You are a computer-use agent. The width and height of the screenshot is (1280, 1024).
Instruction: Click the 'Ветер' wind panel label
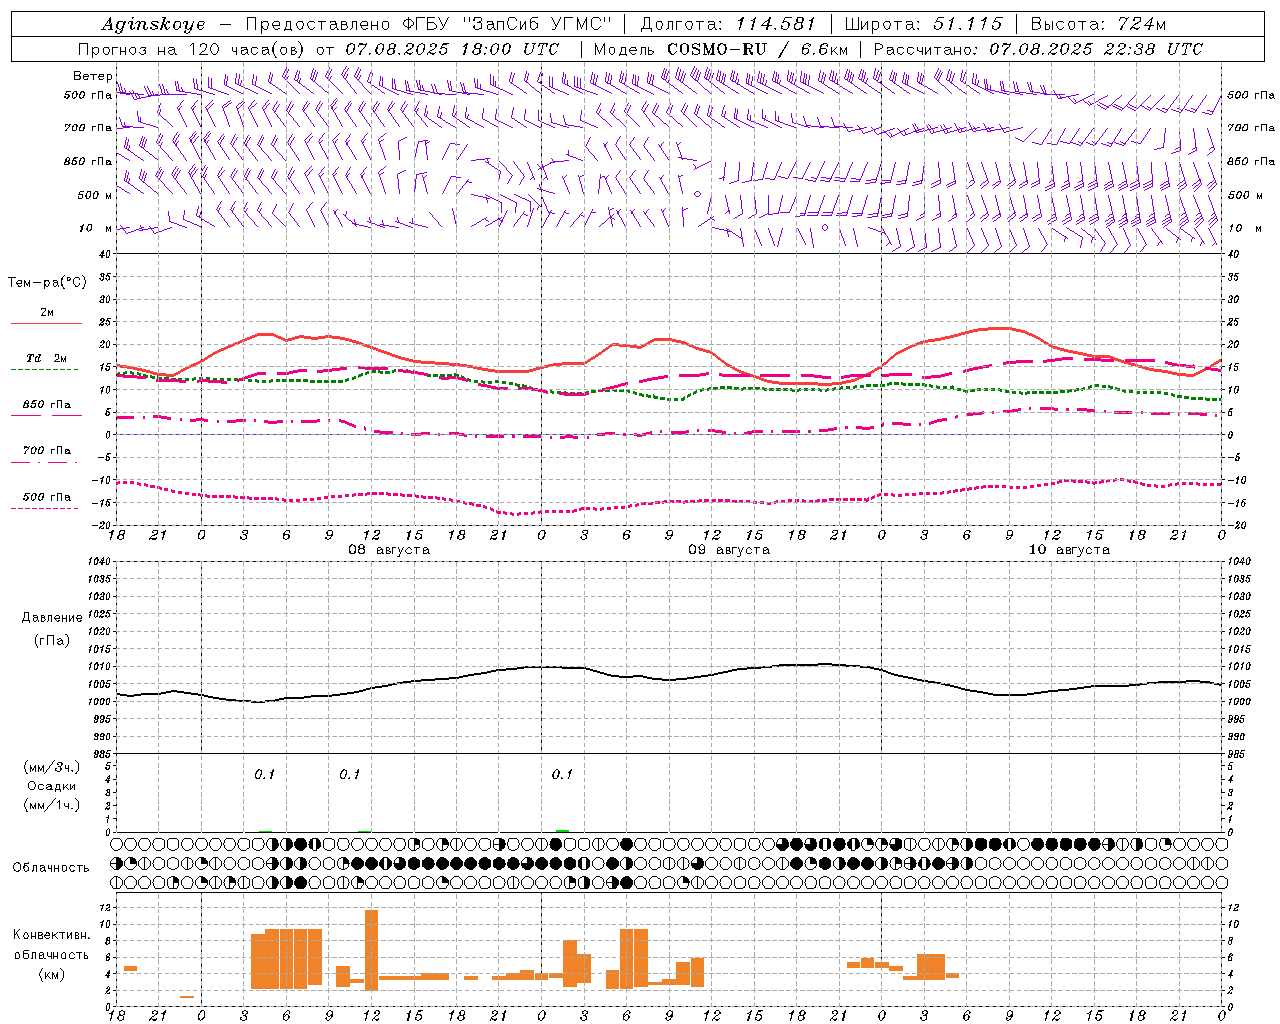tap(92, 76)
